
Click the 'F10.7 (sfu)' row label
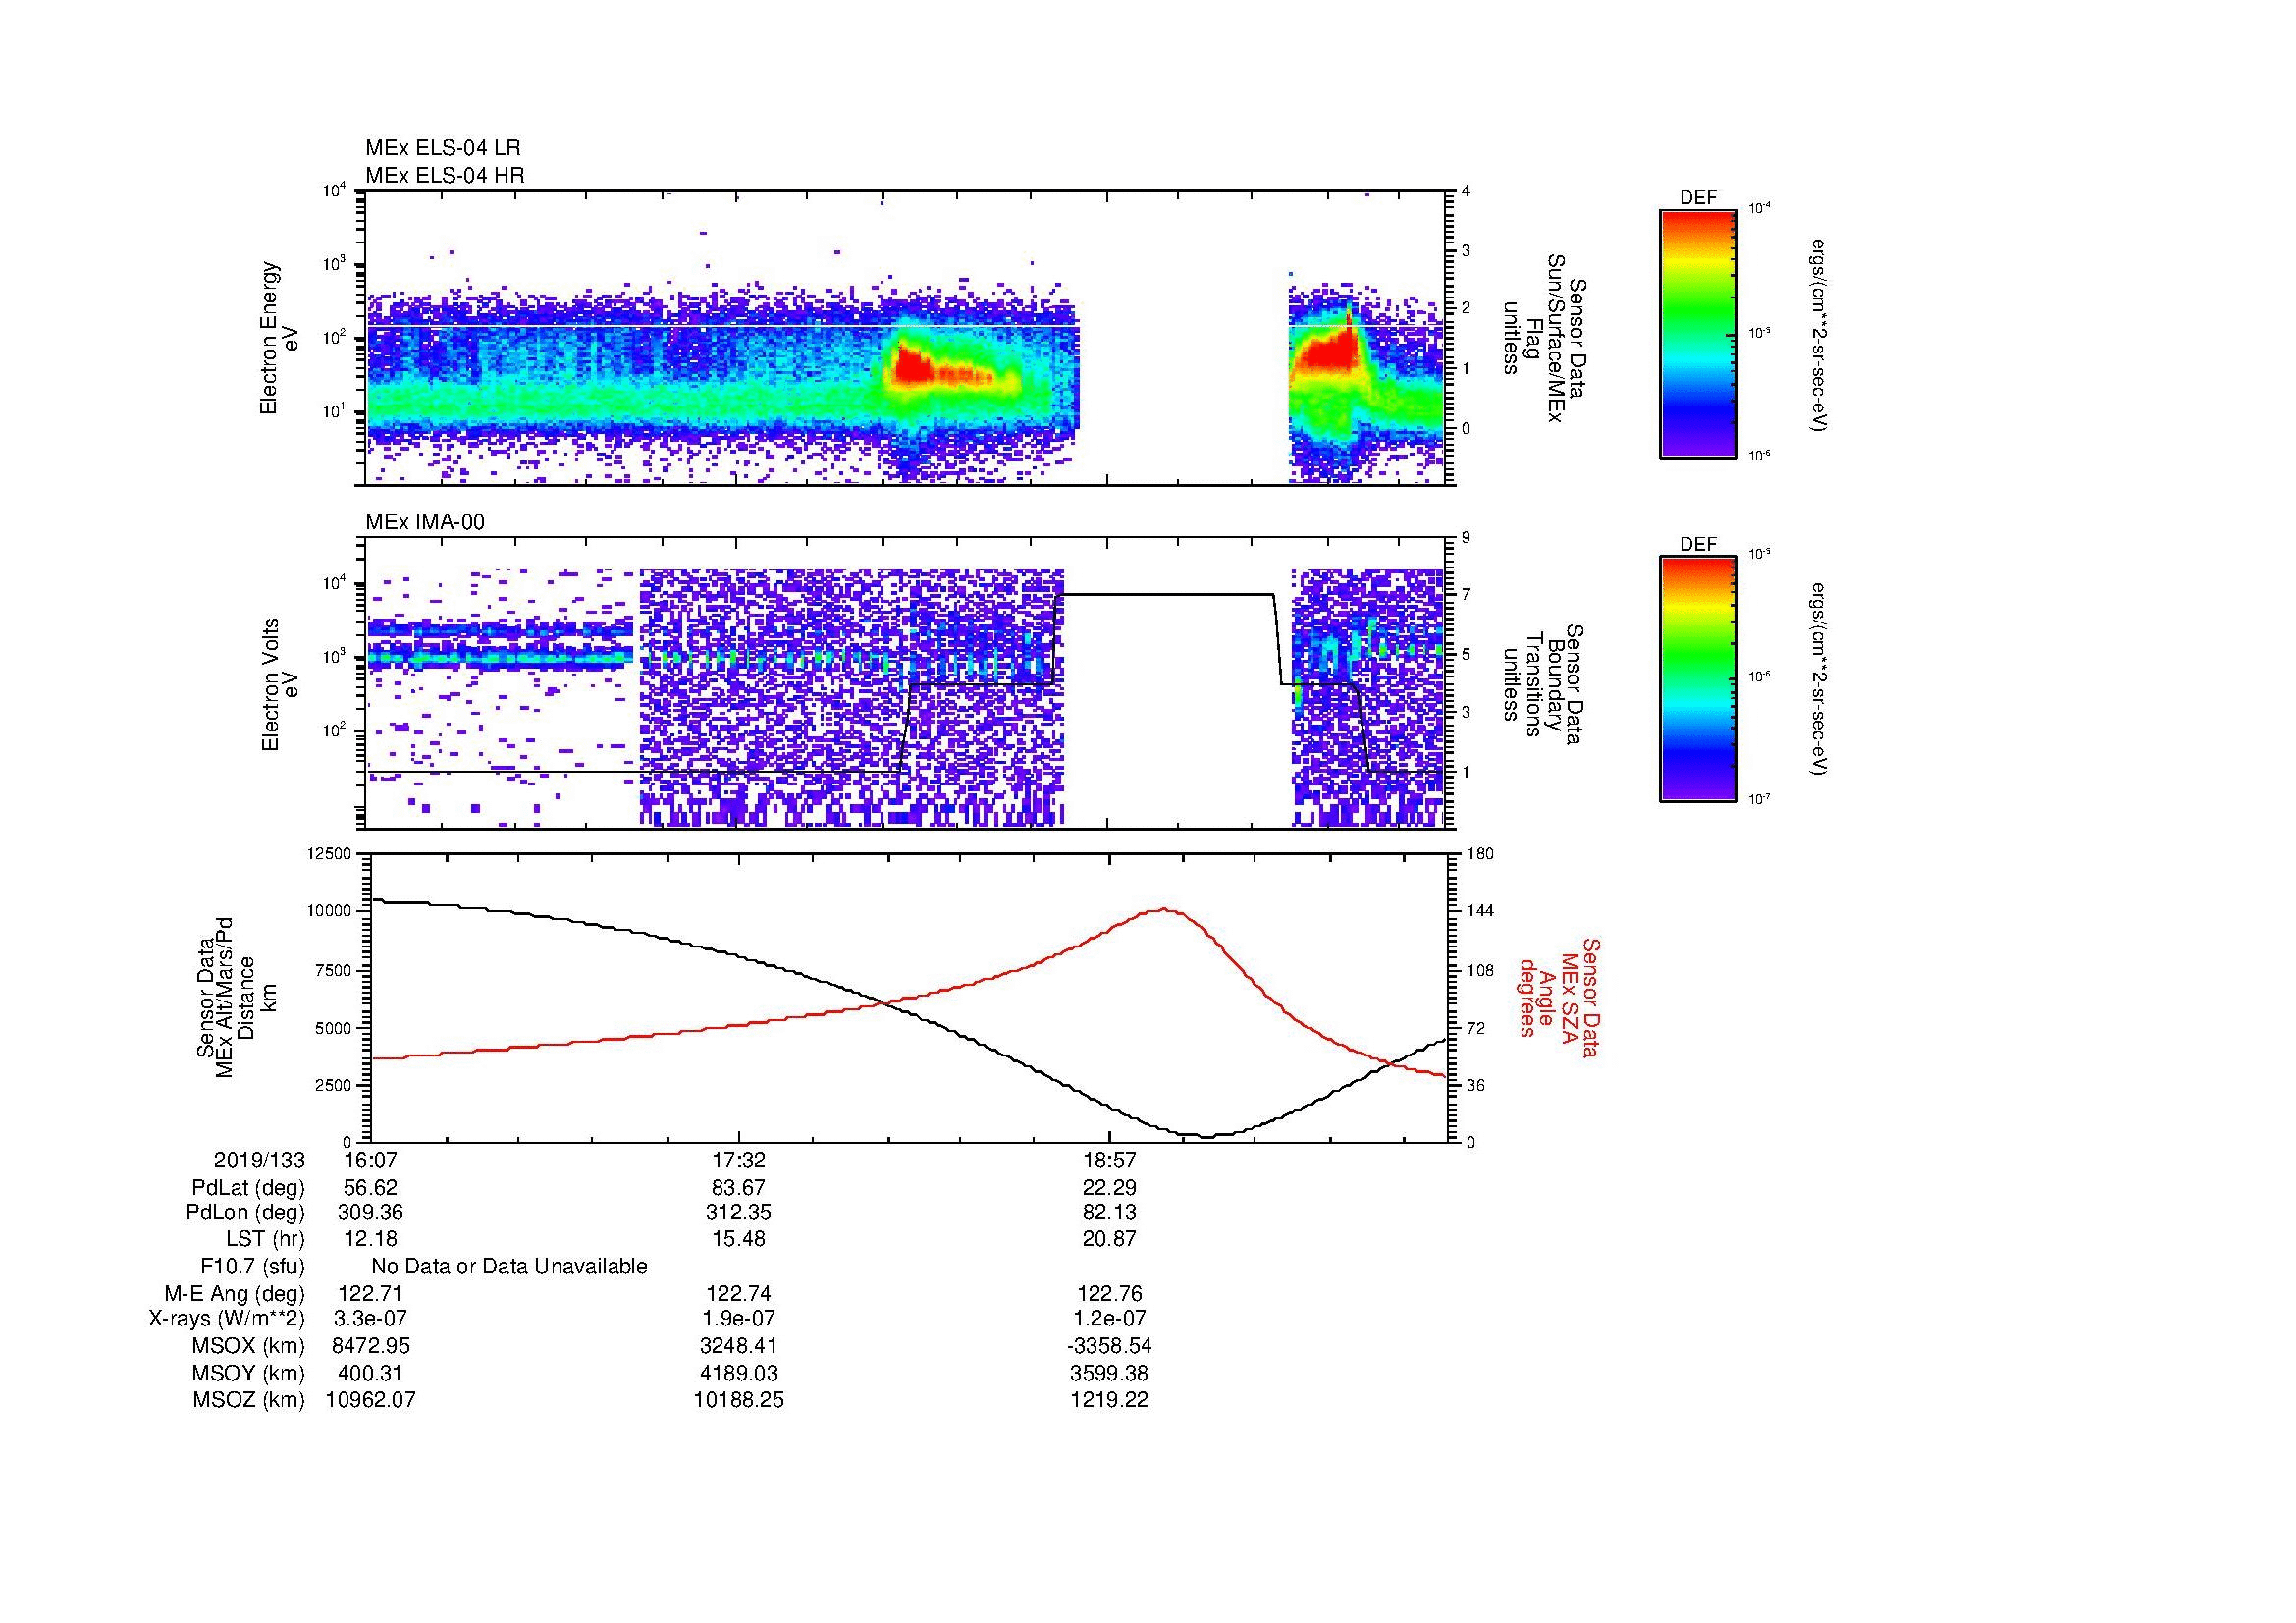(x=252, y=1267)
